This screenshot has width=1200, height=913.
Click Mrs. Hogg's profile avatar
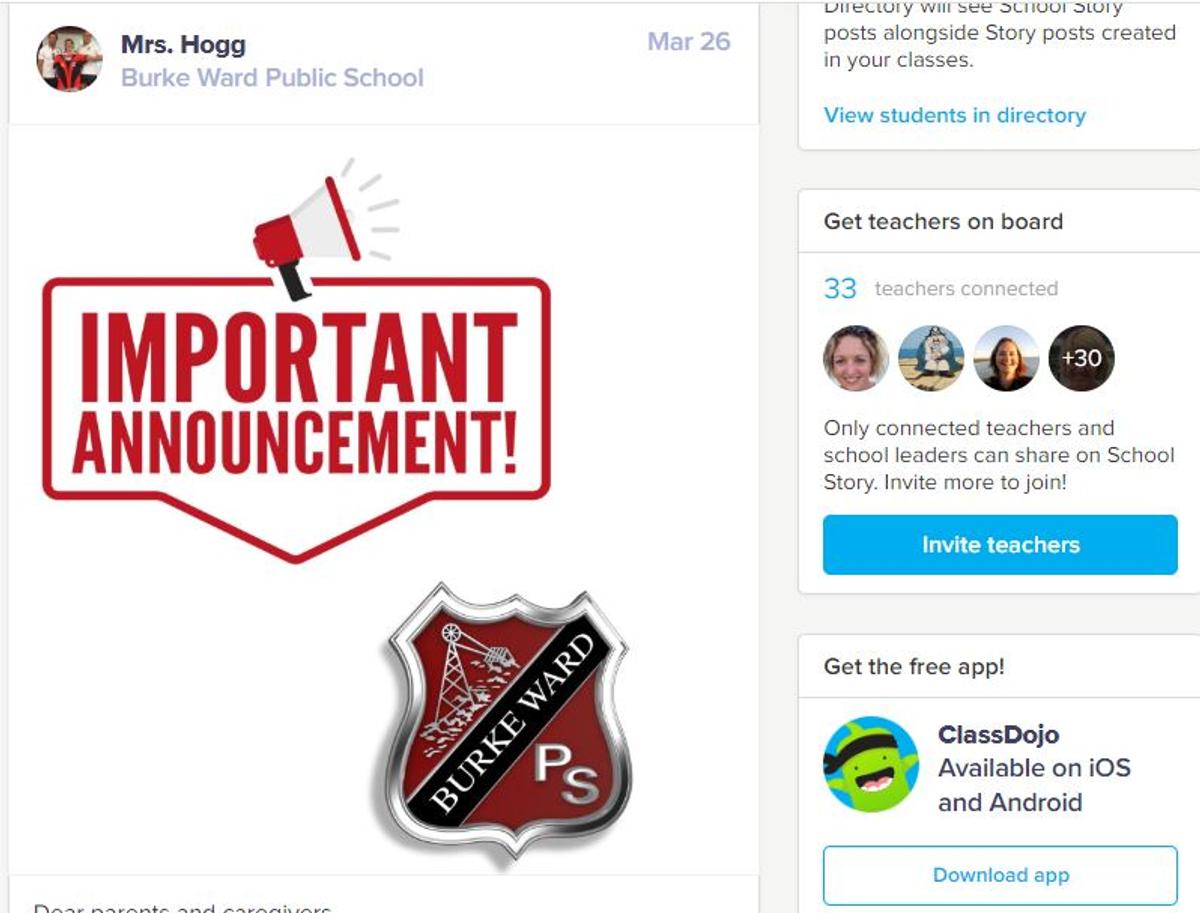(70, 59)
